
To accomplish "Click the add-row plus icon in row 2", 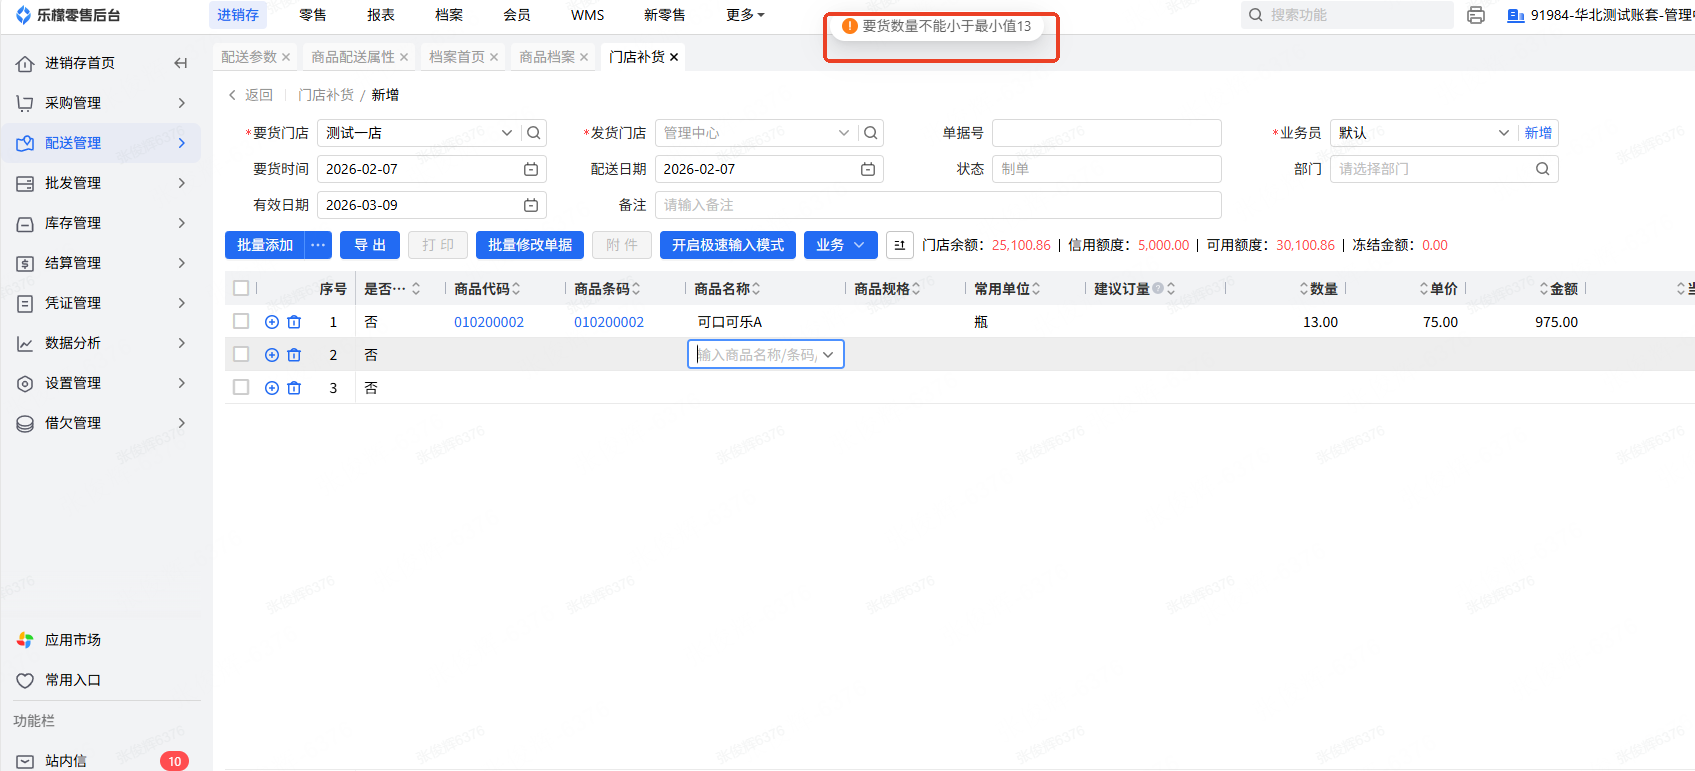I will tap(272, 355).
